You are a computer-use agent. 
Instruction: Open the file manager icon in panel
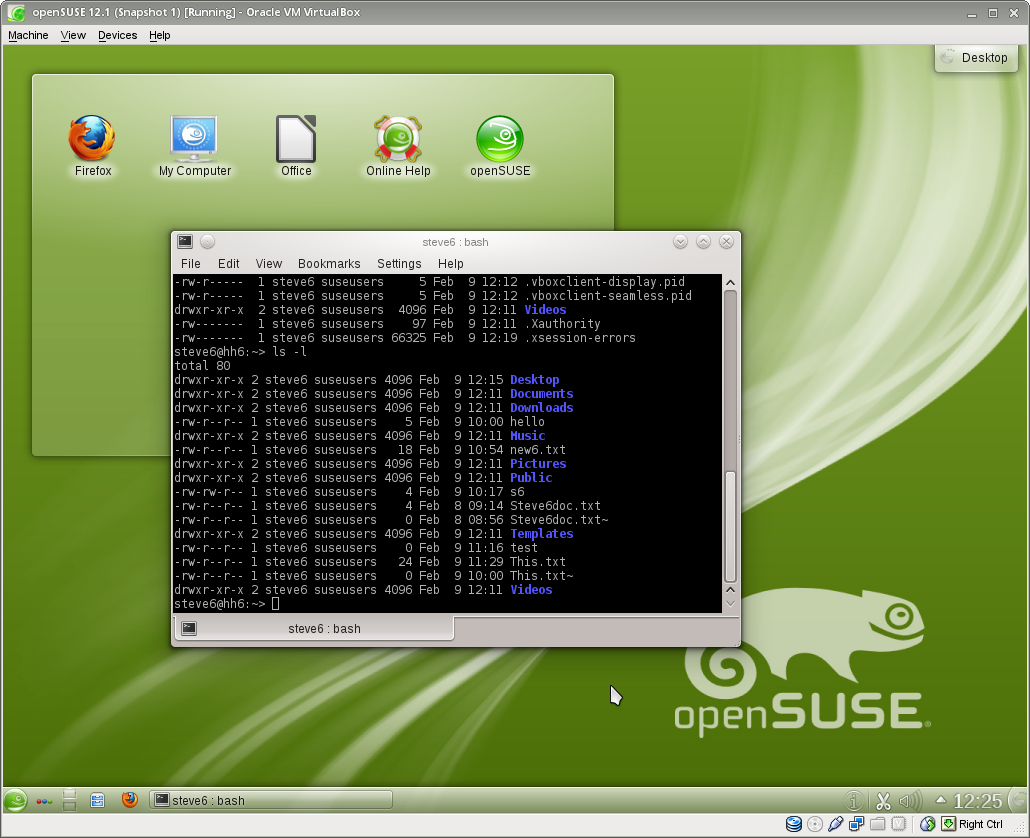click(97, 801)
